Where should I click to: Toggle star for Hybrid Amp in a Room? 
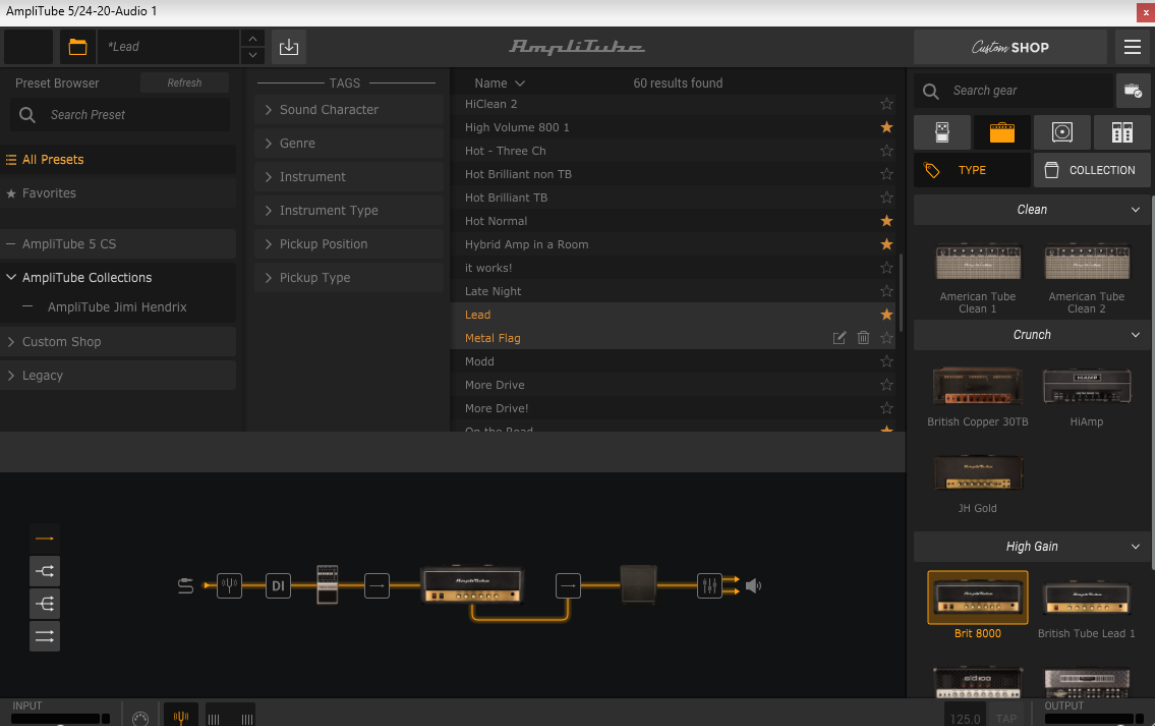(x=887, y=244)
